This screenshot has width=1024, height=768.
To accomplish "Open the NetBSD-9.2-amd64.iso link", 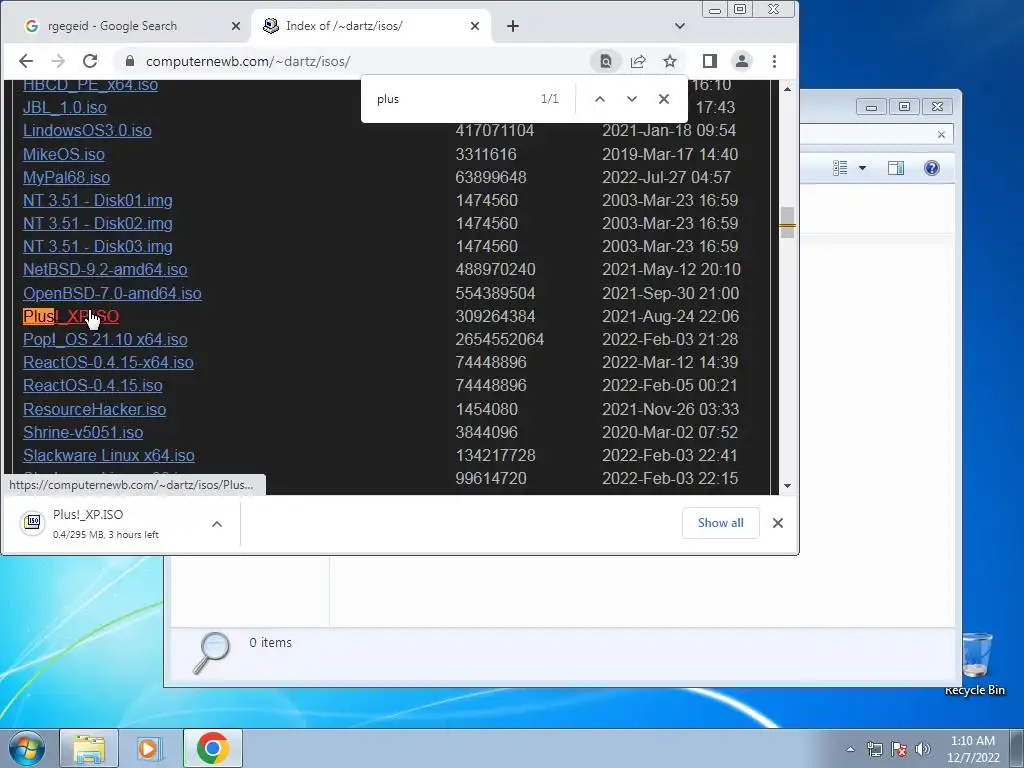I will coord(105,270).
